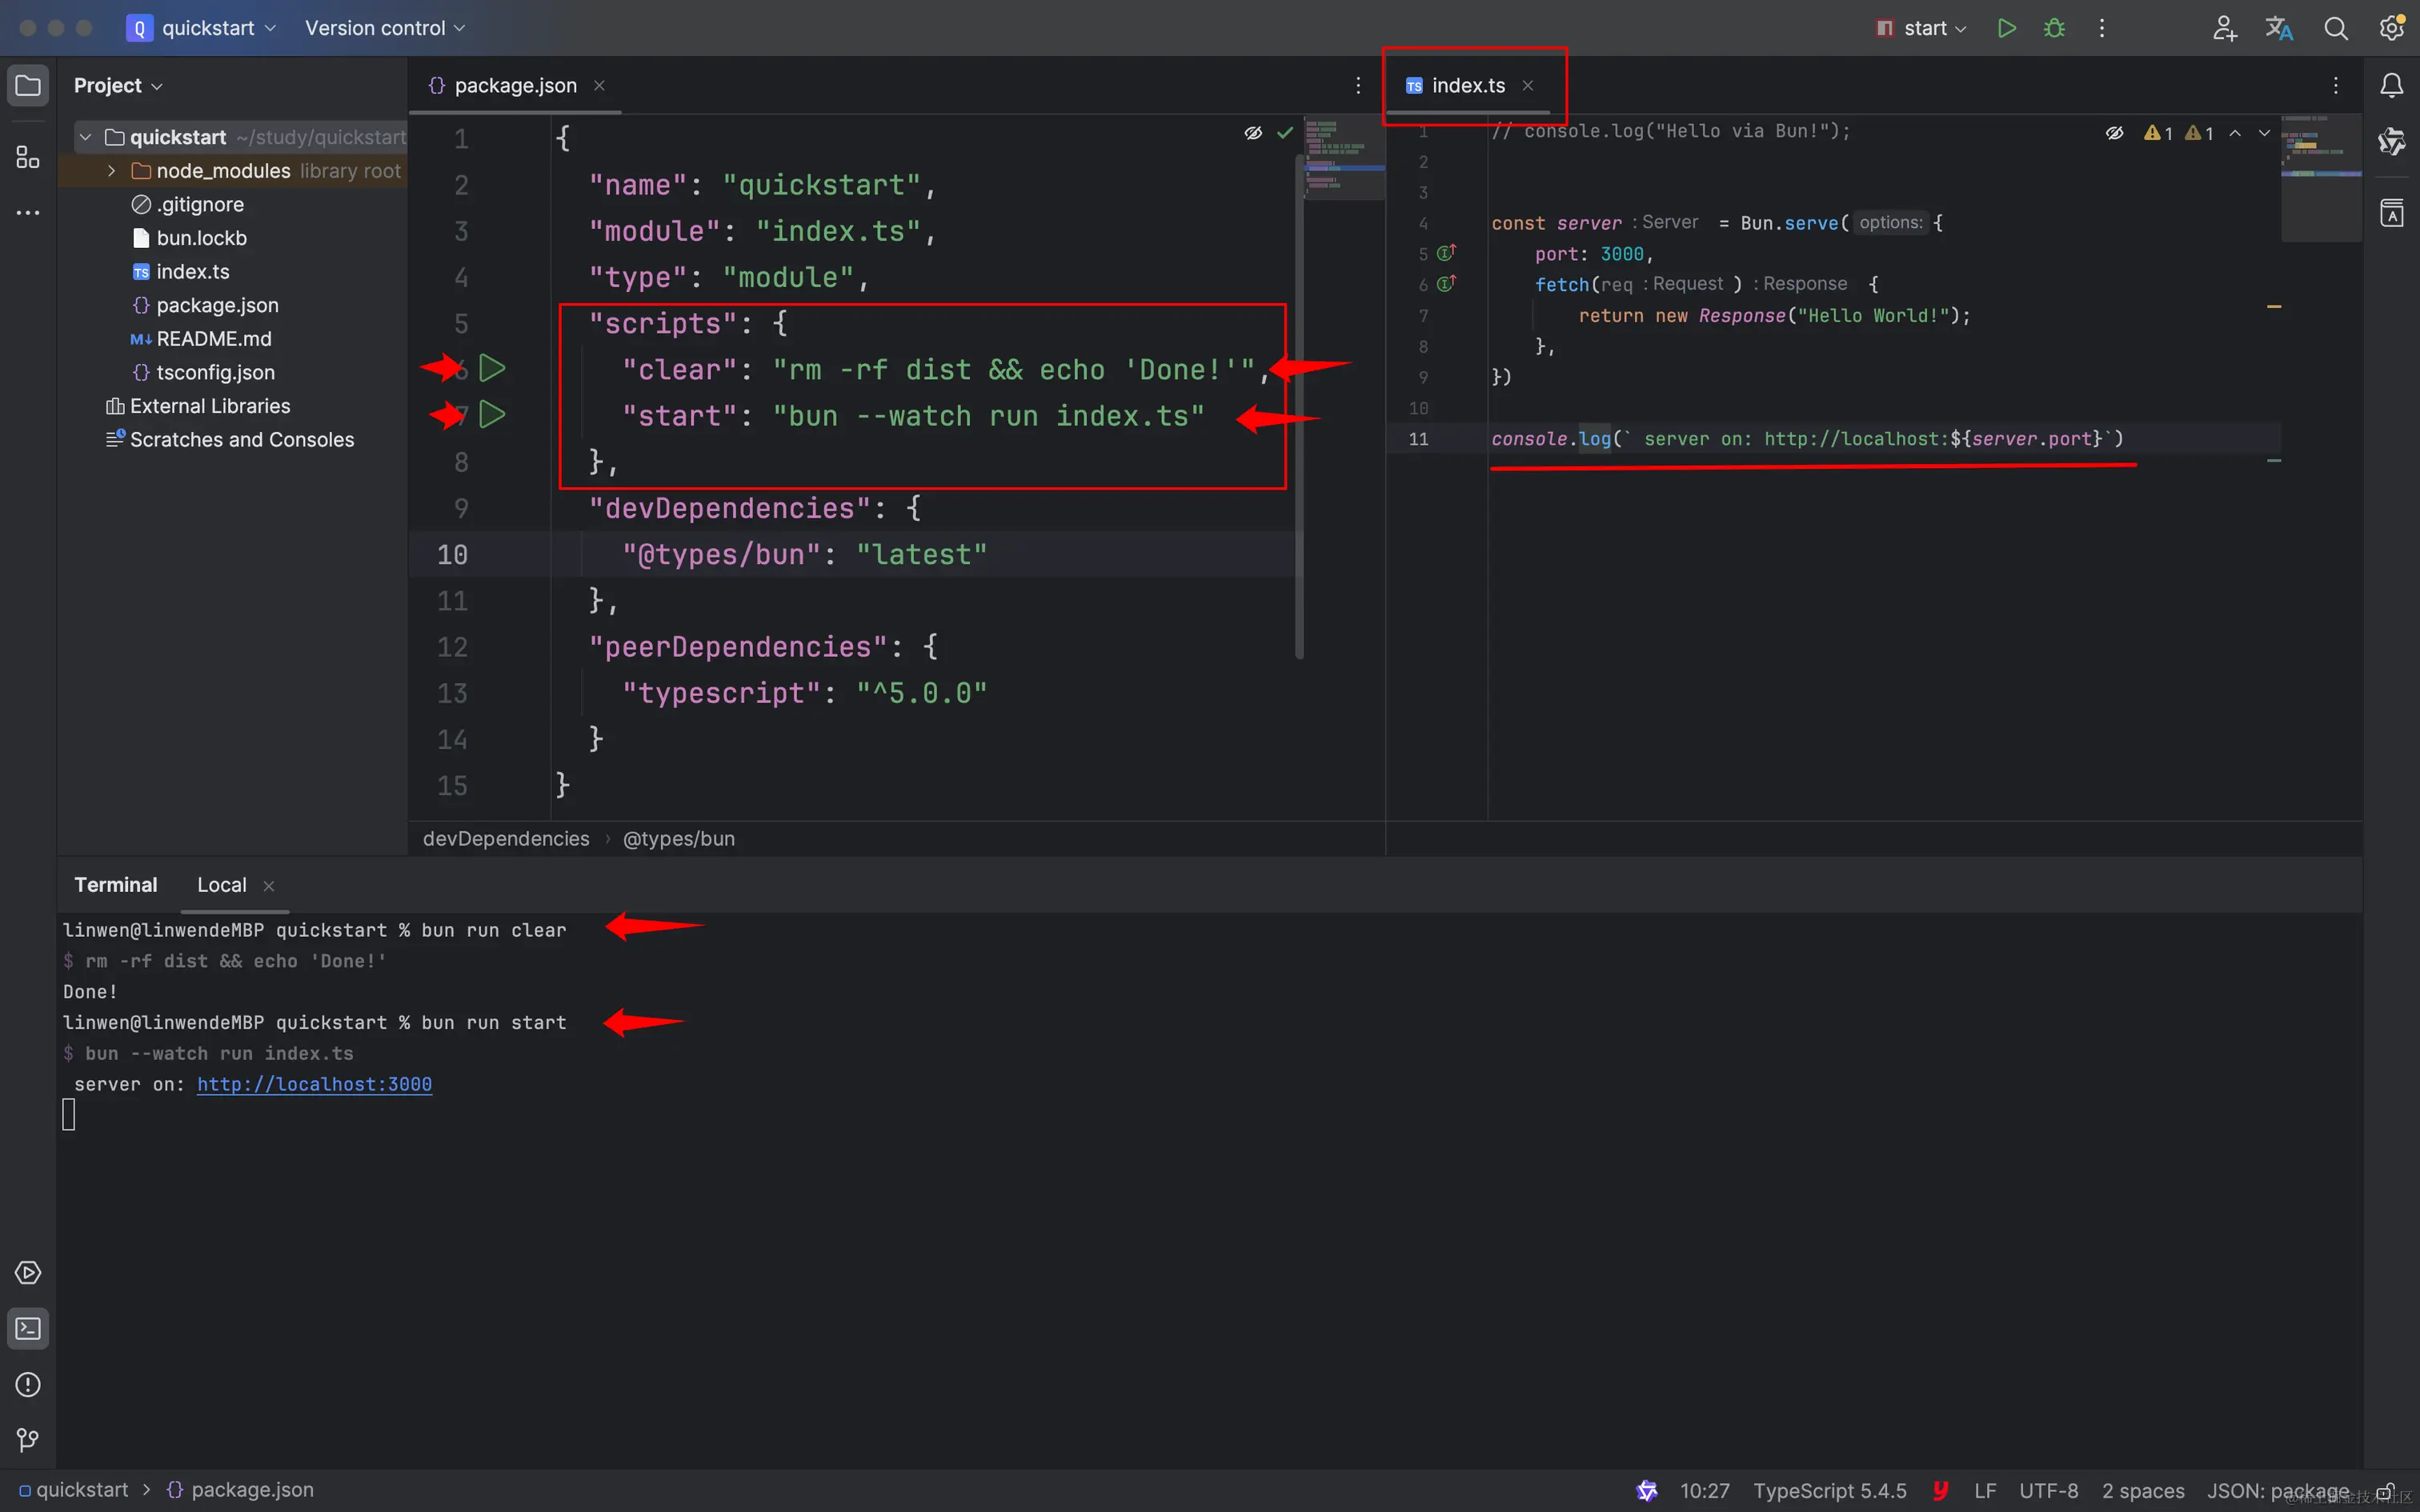Screen dimensions: 2420x1512
Task: Open IDE settings gear icon
Action: [2391, 28]
